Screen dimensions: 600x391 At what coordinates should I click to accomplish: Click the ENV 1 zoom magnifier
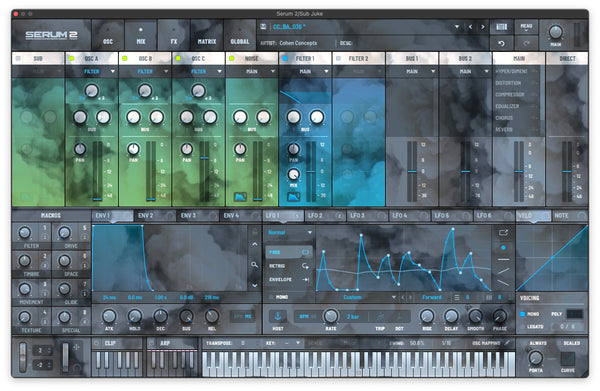point(254,264)
